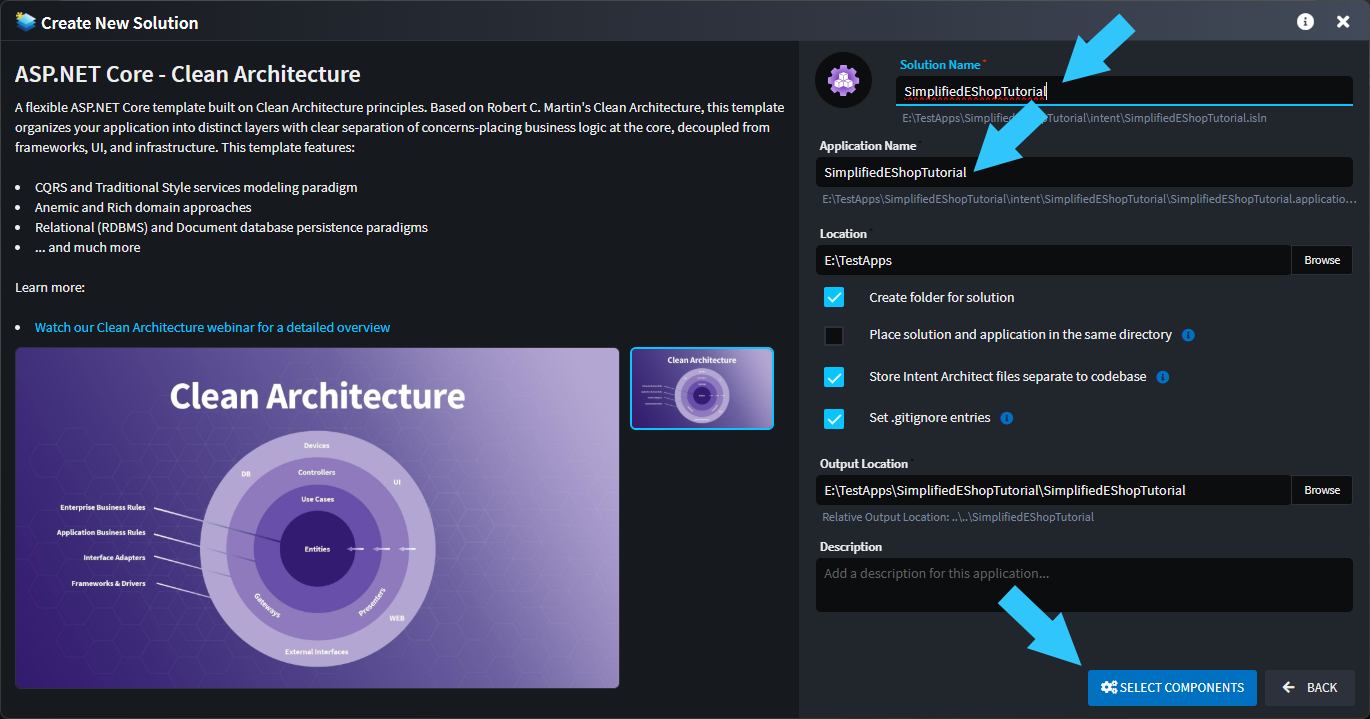The image size is (1370, 719).
Task: Click the purple solution icon avatar
Action: point(844,80)
